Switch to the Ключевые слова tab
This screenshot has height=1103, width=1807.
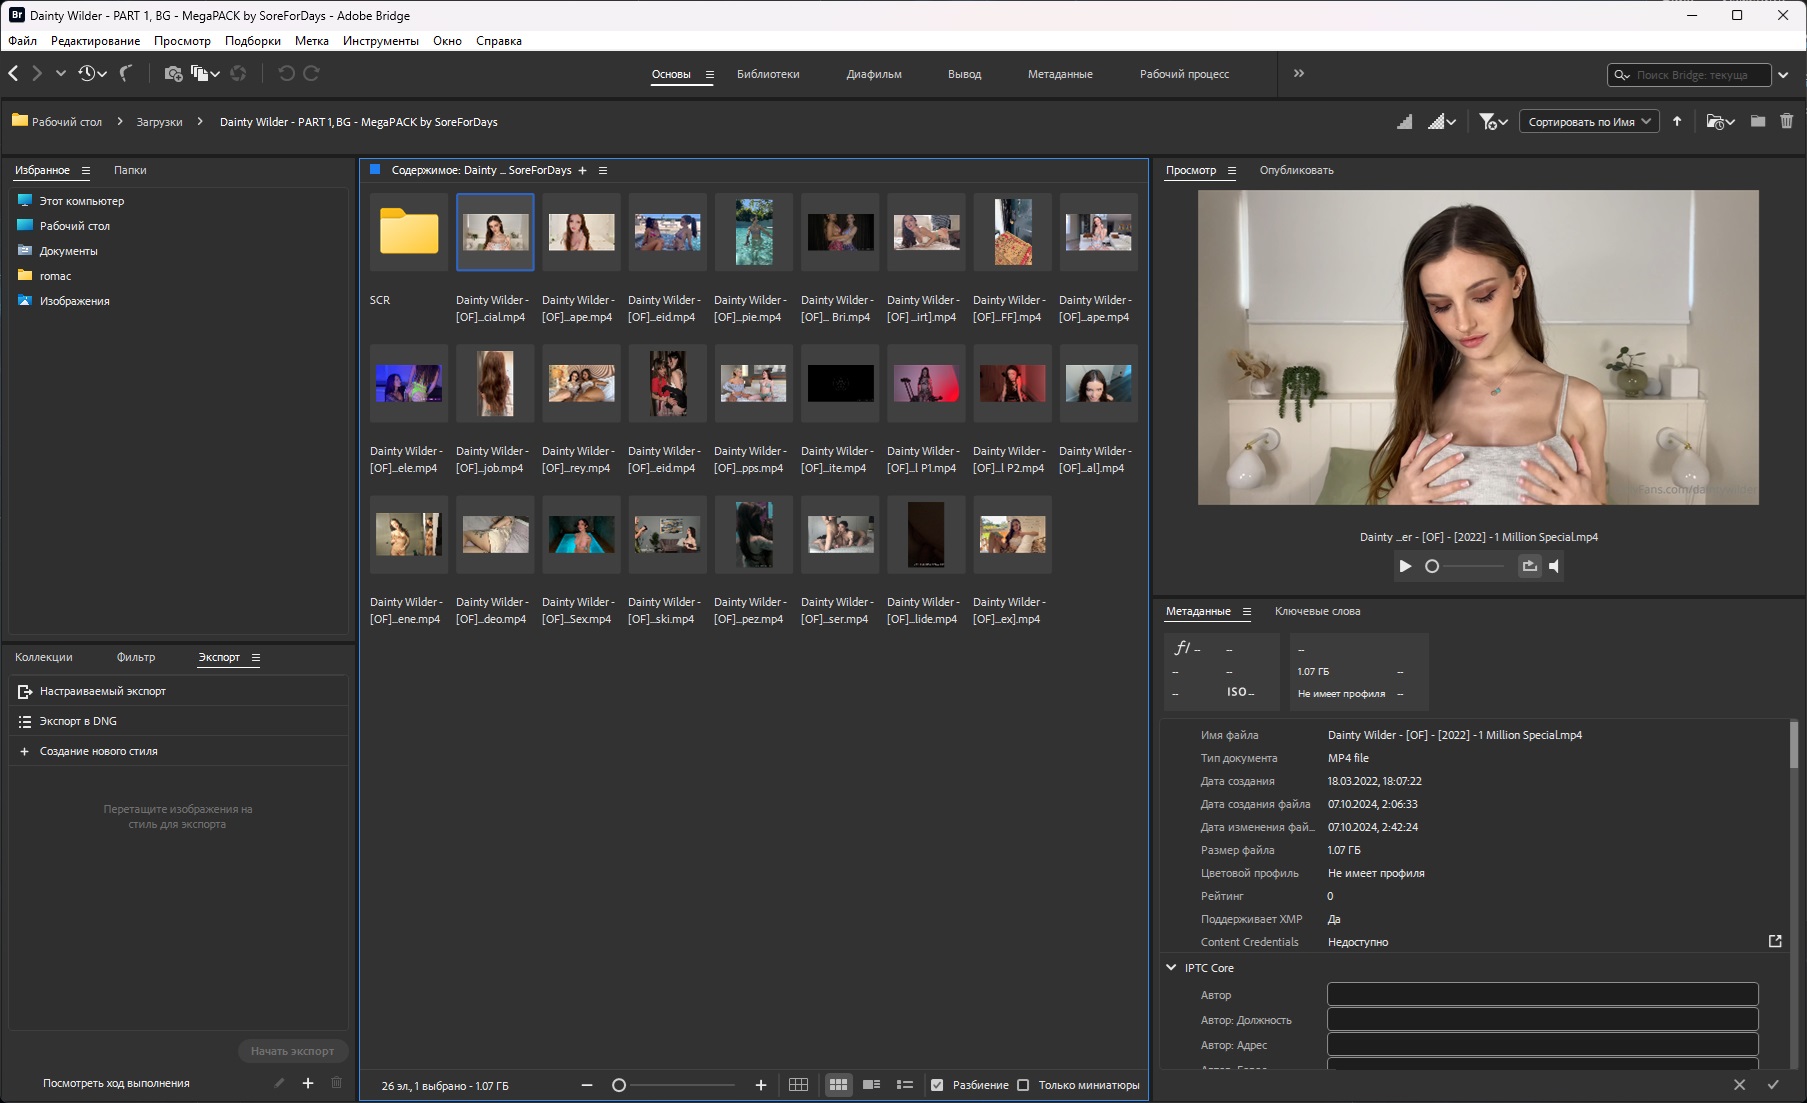pyautogui.click(x=1317, y=611)
